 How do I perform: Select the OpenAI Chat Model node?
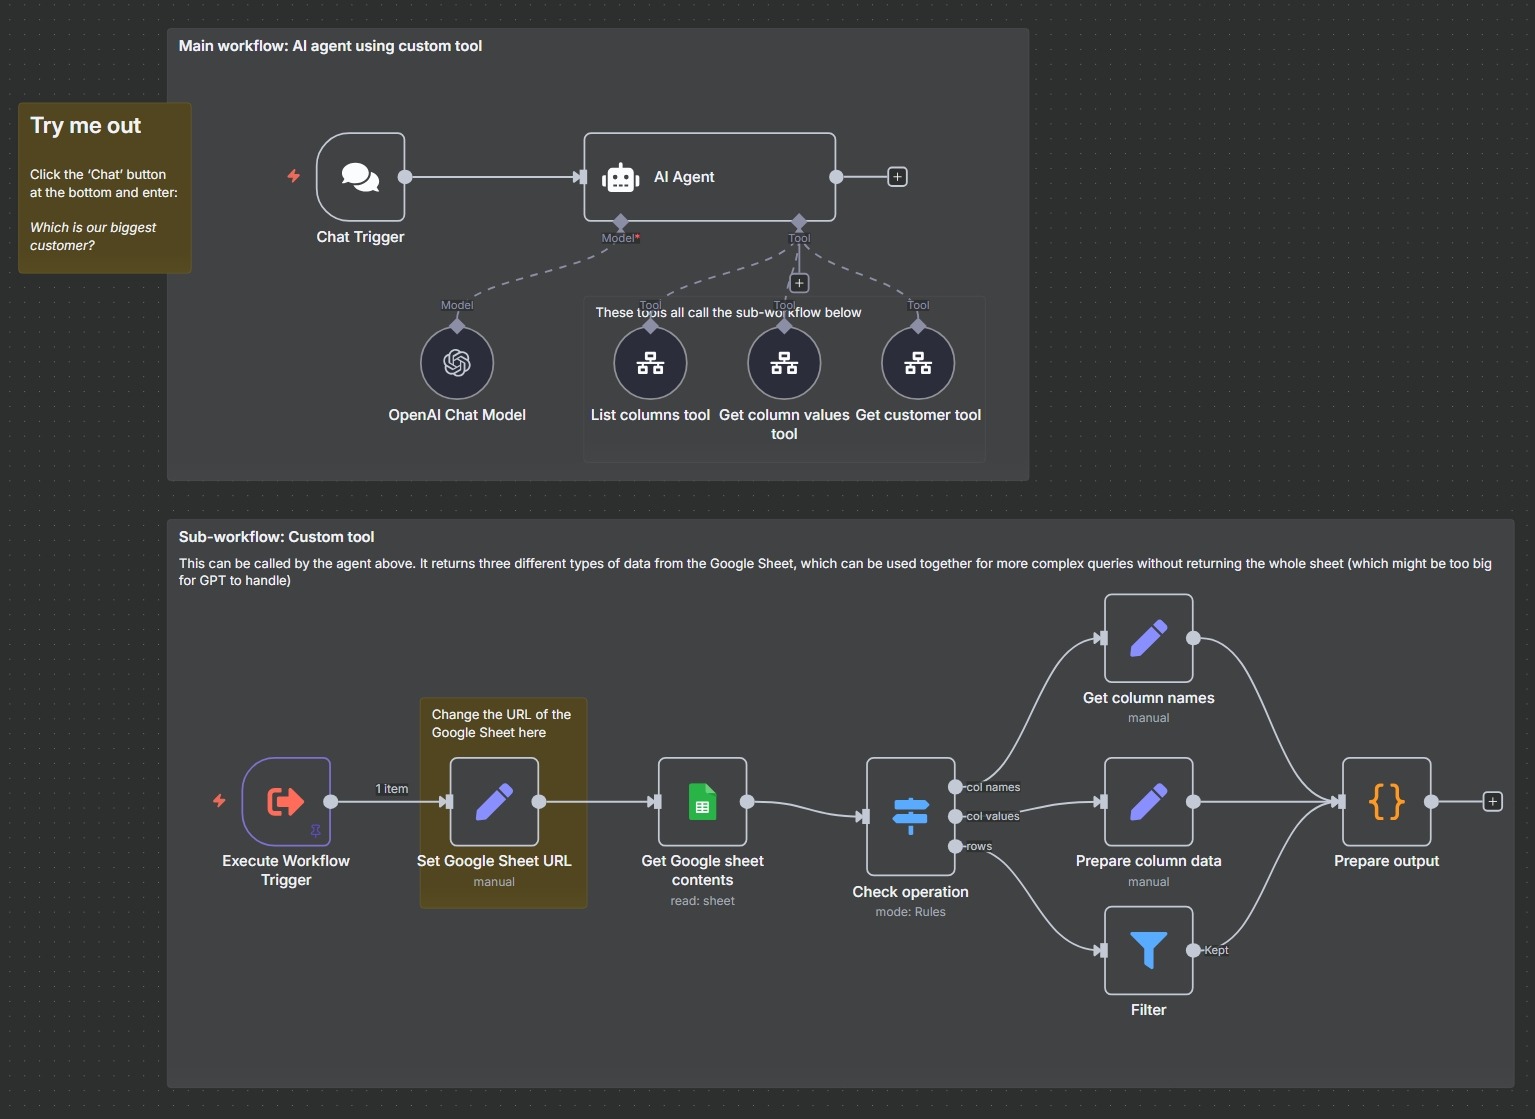tap(457, 363)
